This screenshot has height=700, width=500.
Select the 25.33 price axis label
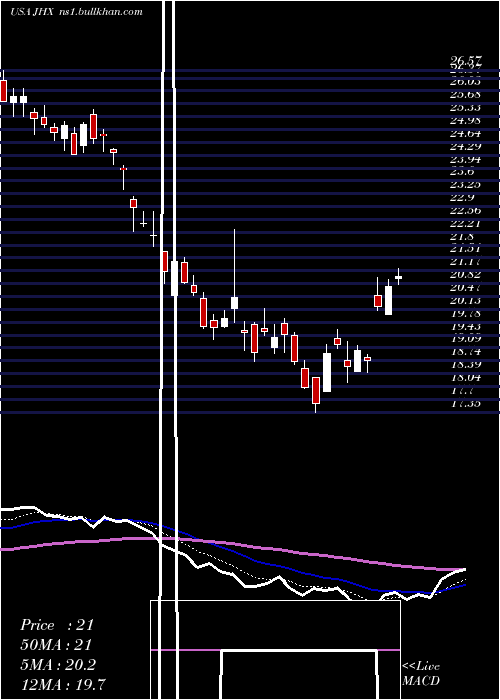pos(467,108)
